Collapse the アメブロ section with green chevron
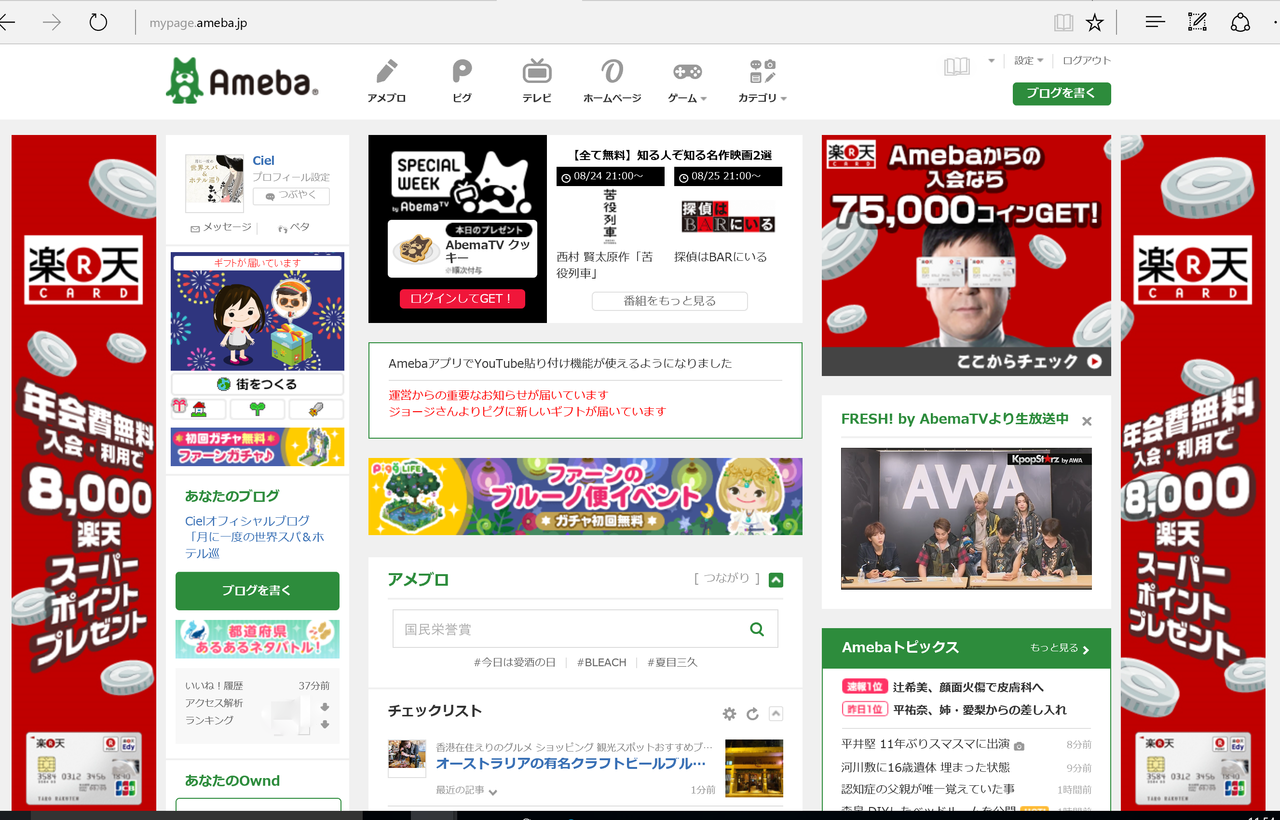 pyautogui.click(x=776, y=580)
